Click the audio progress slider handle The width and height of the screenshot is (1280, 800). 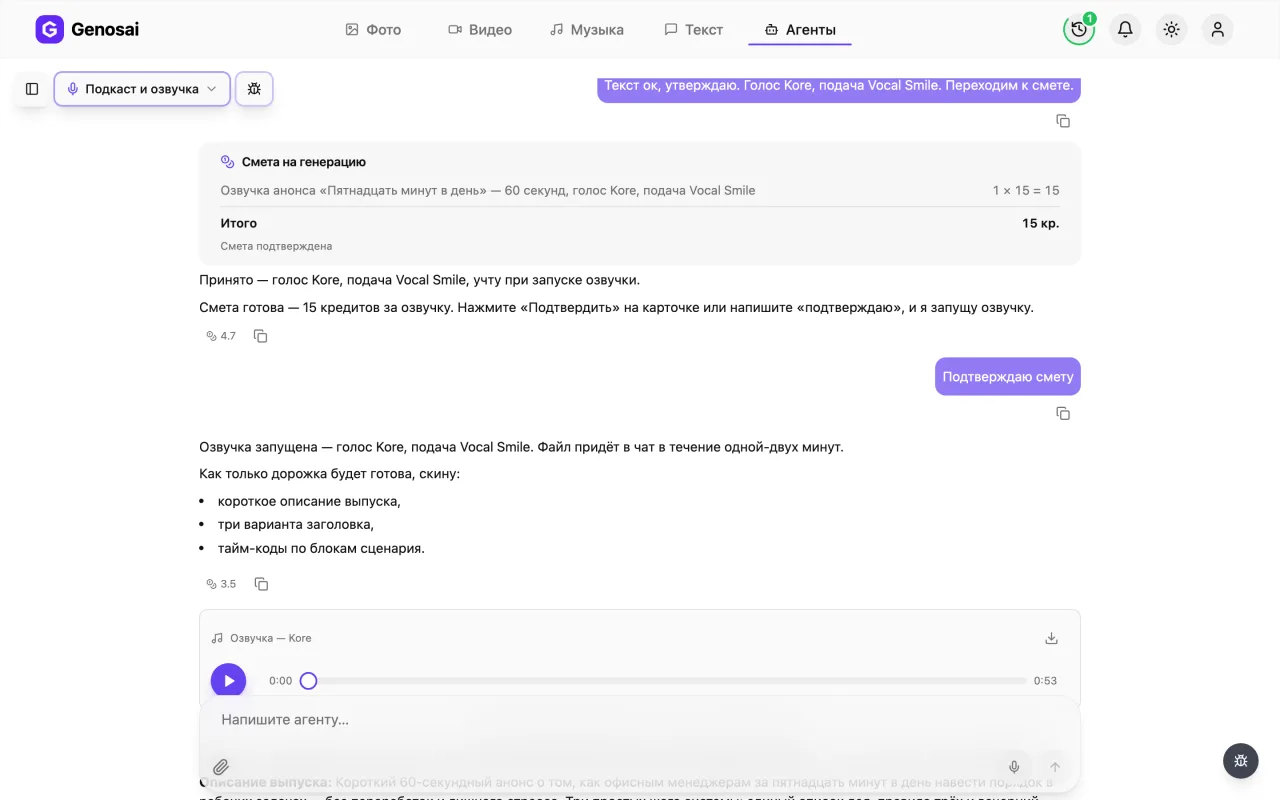[308, 681]
